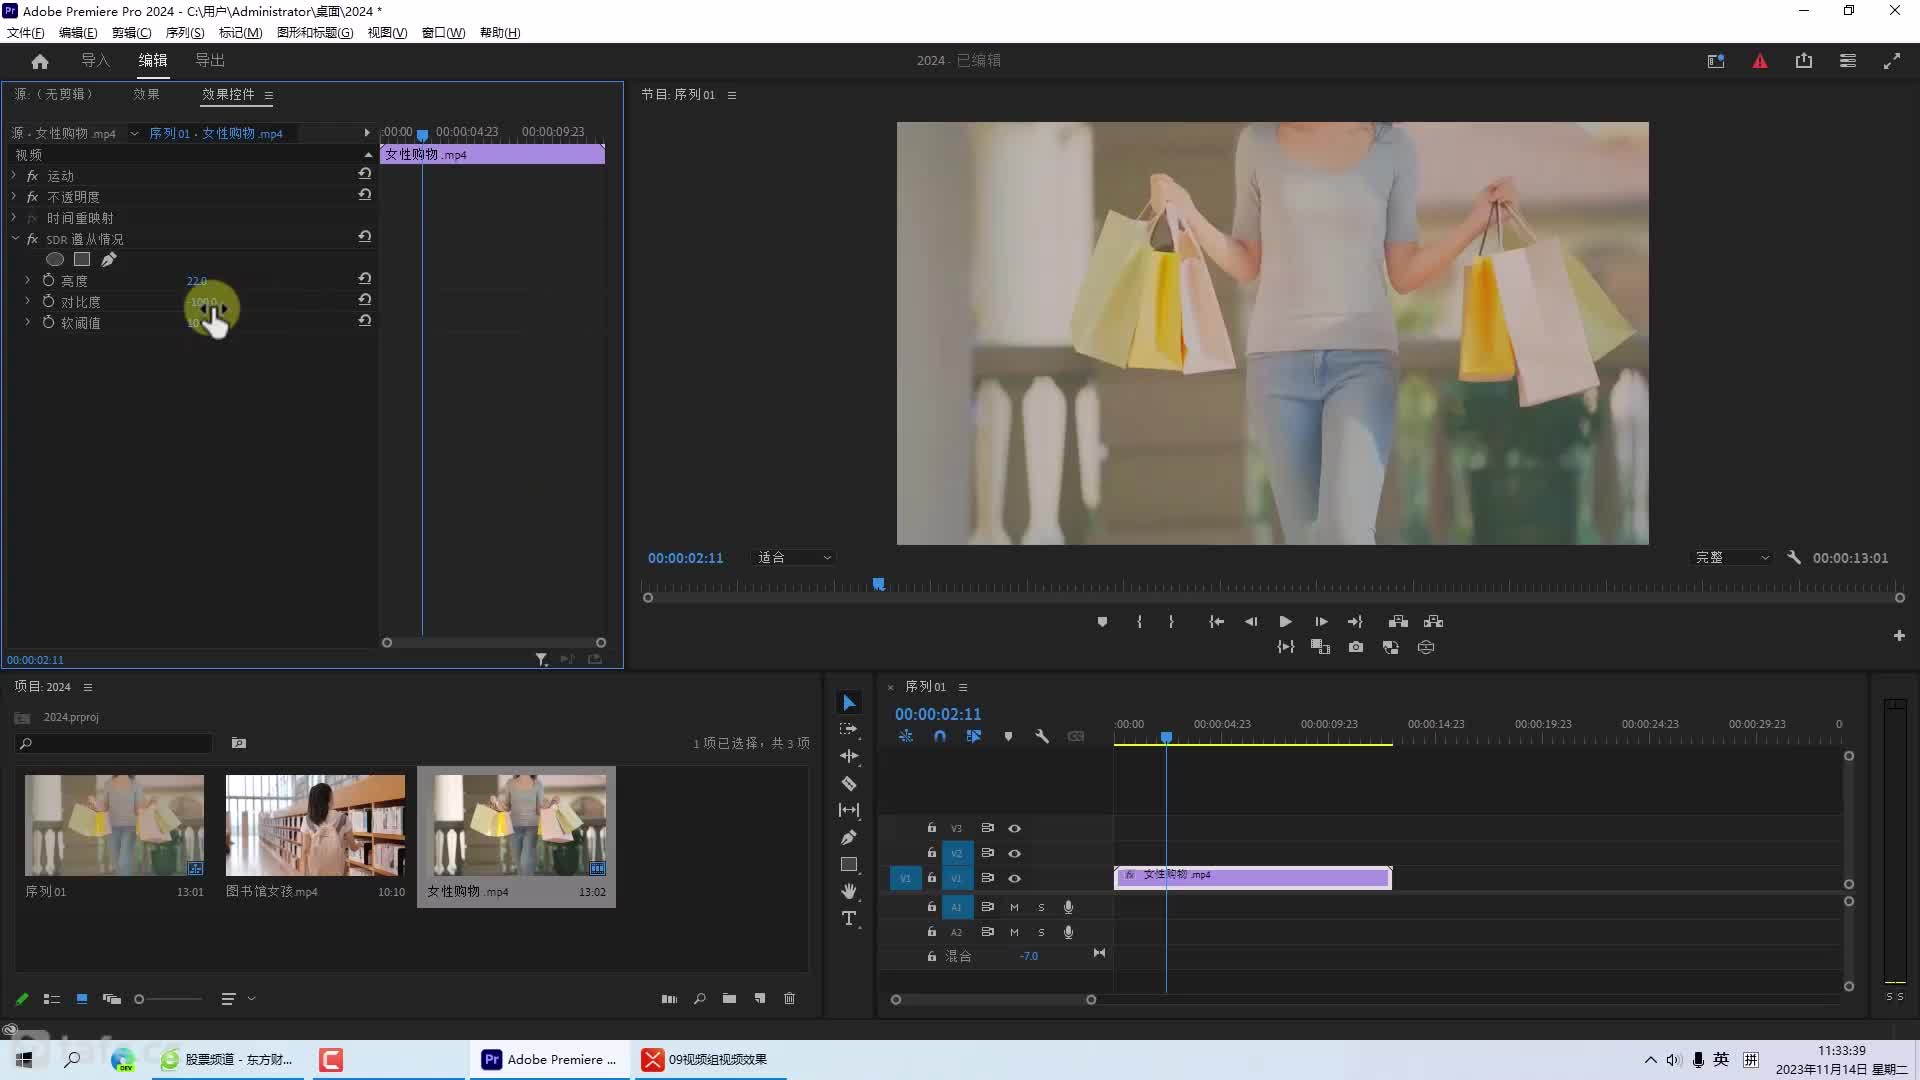This screenshot has height=1080, width=1920.
Task: Select the Razor tool
Action: [849, 783]
